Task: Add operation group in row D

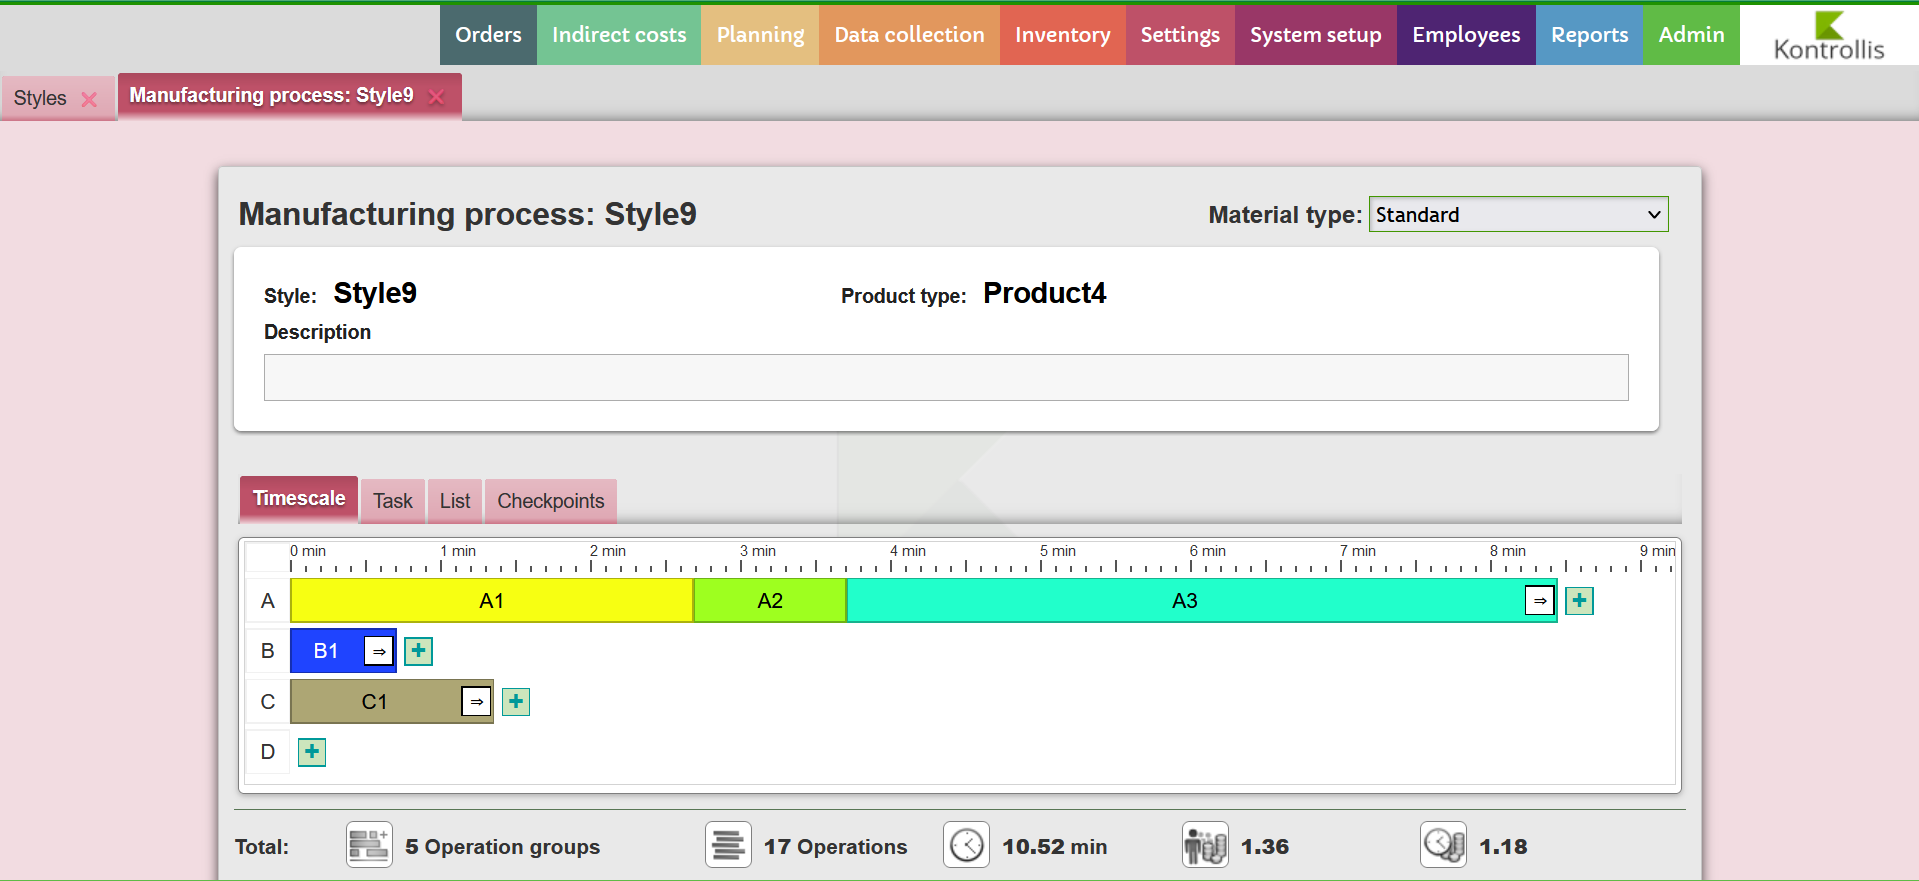Action: pyautogui.click(x=312, y=752)
